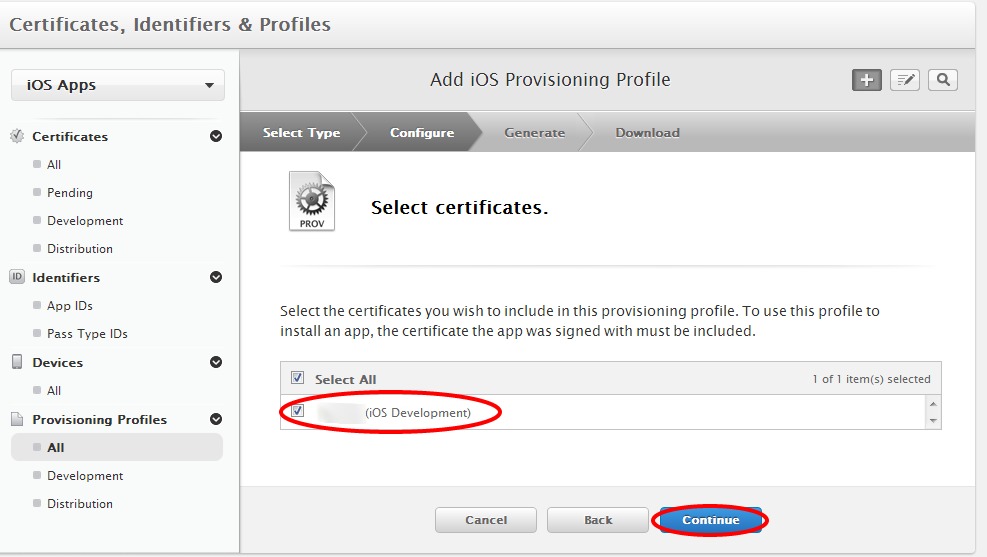This screenshot has width=987, height=557.
Task: Click the edit pencil icon
Action: tap(905, 80)
